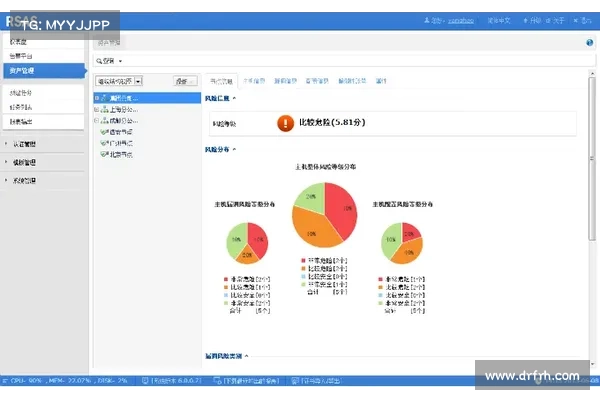Click the green shield icon of first leaf node

pyautogui.click(x=104, y=131)
